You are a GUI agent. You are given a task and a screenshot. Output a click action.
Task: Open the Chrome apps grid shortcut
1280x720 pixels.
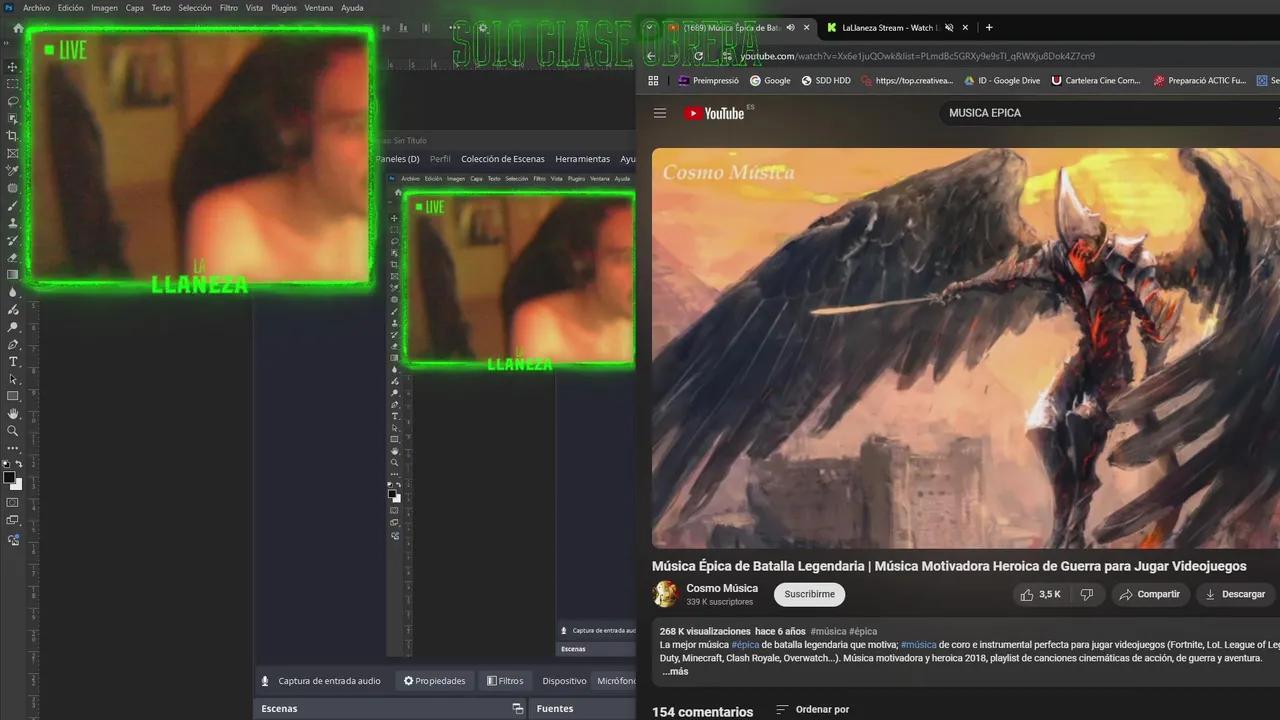653,80
